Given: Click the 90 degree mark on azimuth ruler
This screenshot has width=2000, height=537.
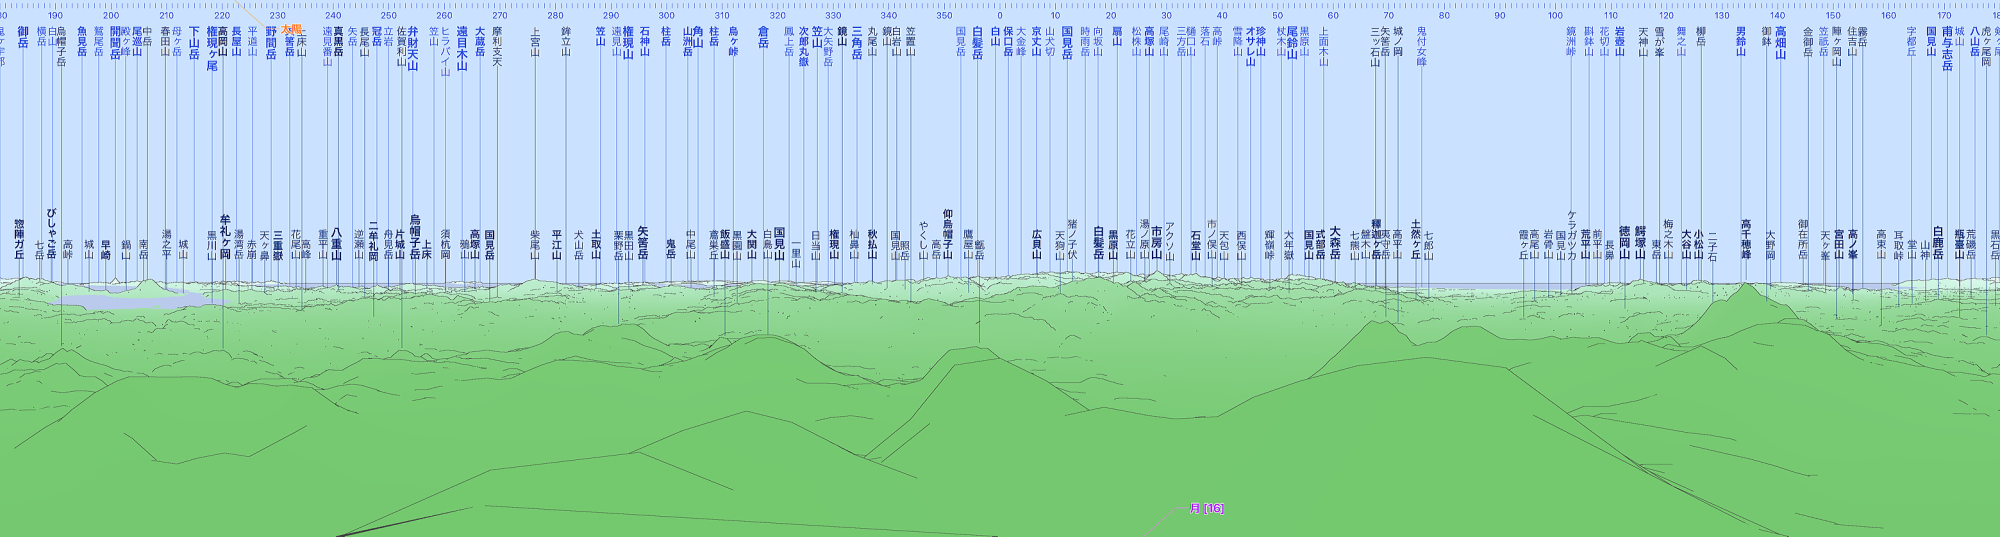Looking at the screenshot, I should coord(1499,16).
